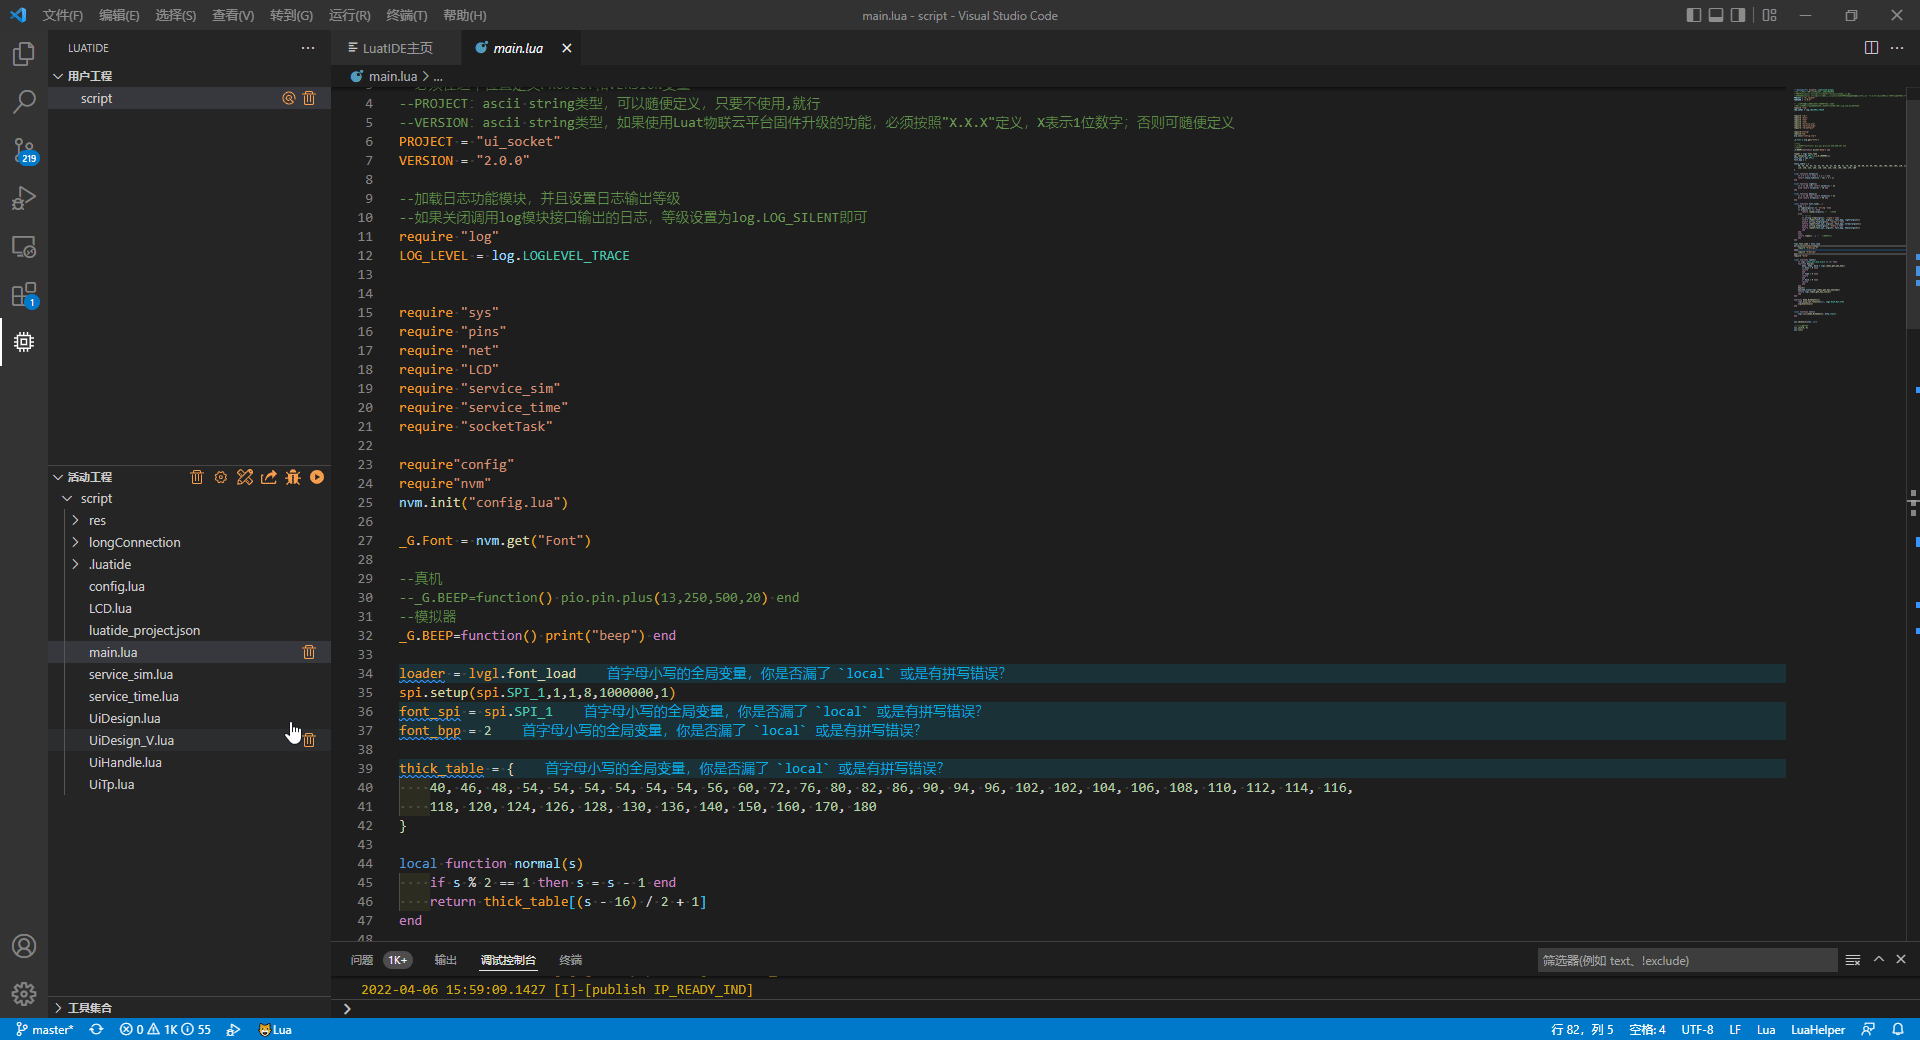The width and height of the screenshot is (1920, 1040).
Task: Open the Manage gear icon
Action: (24, 994)
